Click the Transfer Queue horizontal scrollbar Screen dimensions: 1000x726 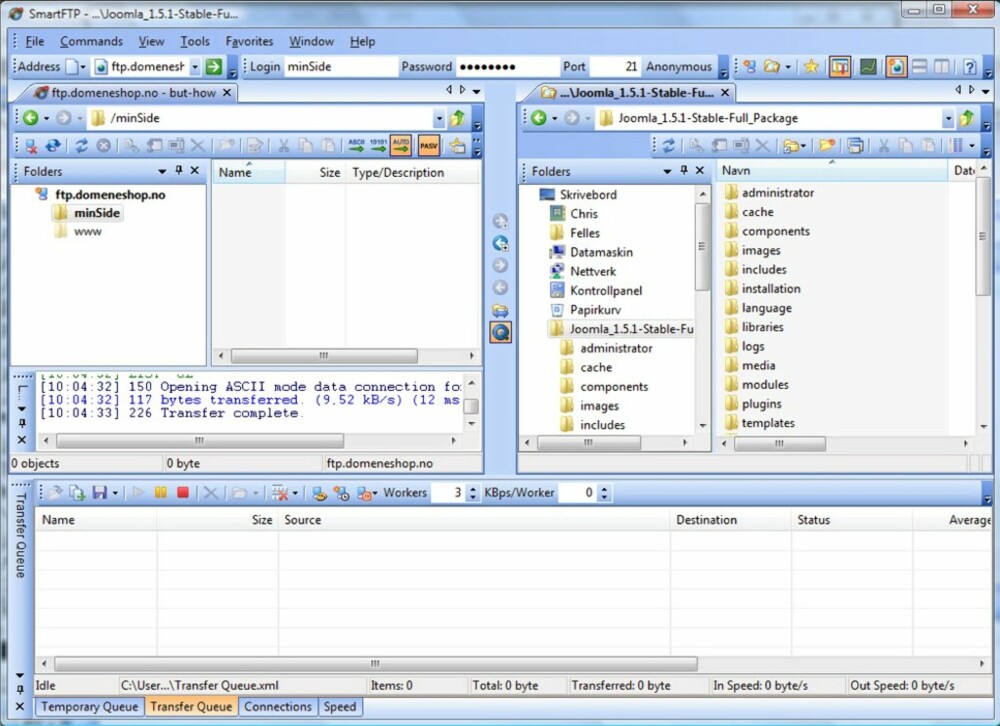[376, 664]
